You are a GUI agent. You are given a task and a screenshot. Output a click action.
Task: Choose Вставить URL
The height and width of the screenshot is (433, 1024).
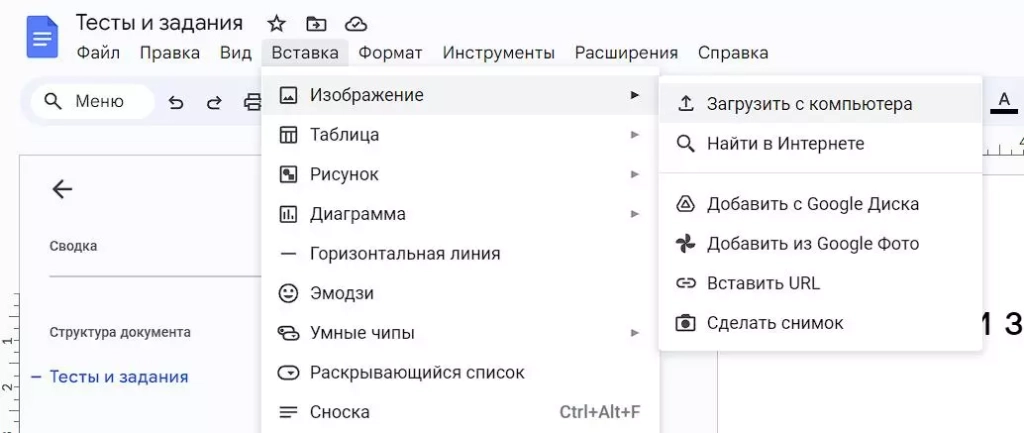(820, 283)
